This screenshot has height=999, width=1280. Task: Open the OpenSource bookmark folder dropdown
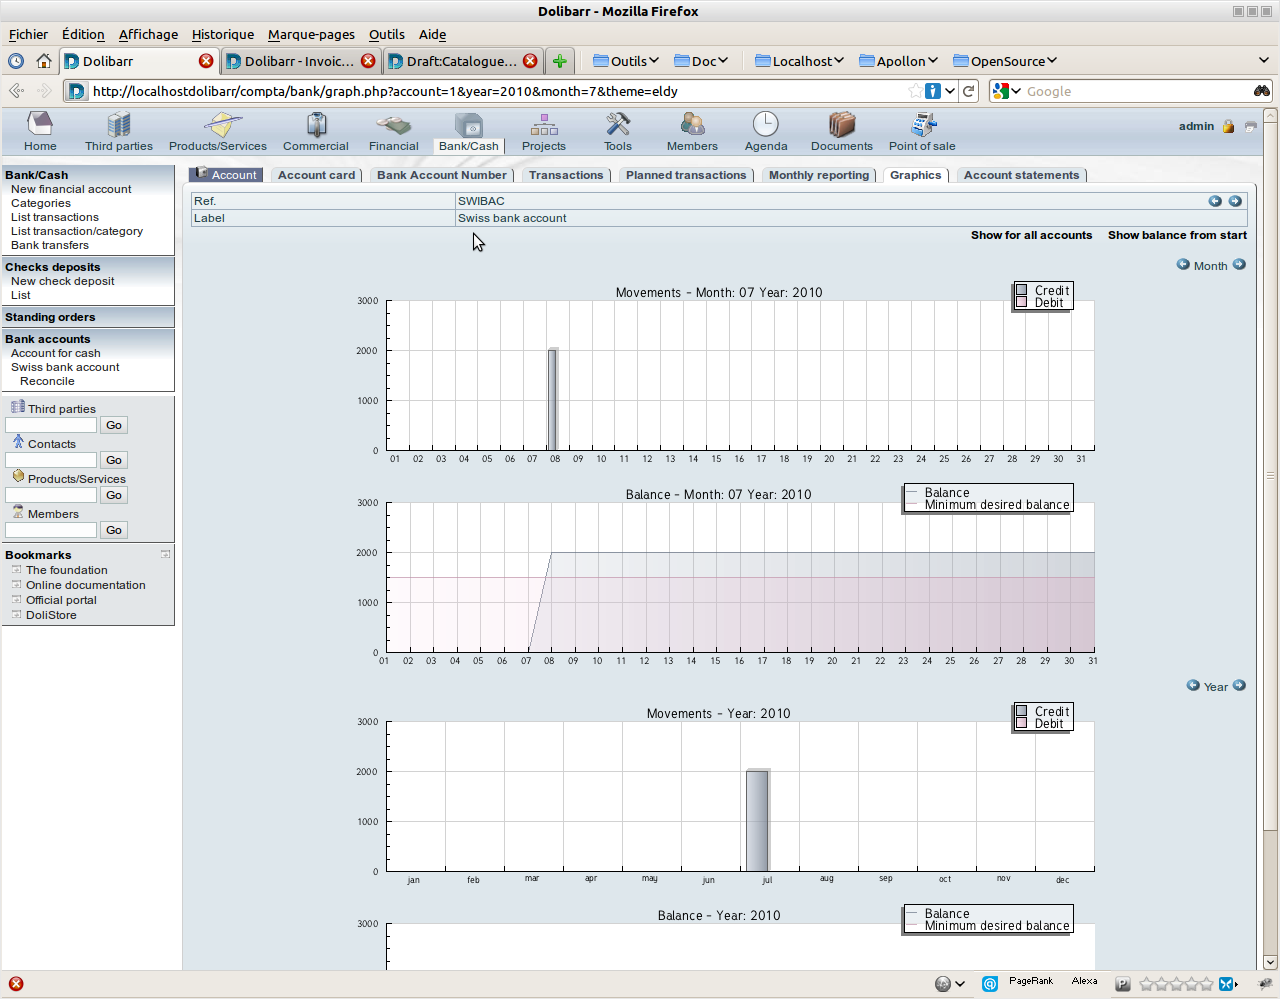click(x=1005, y=61)
